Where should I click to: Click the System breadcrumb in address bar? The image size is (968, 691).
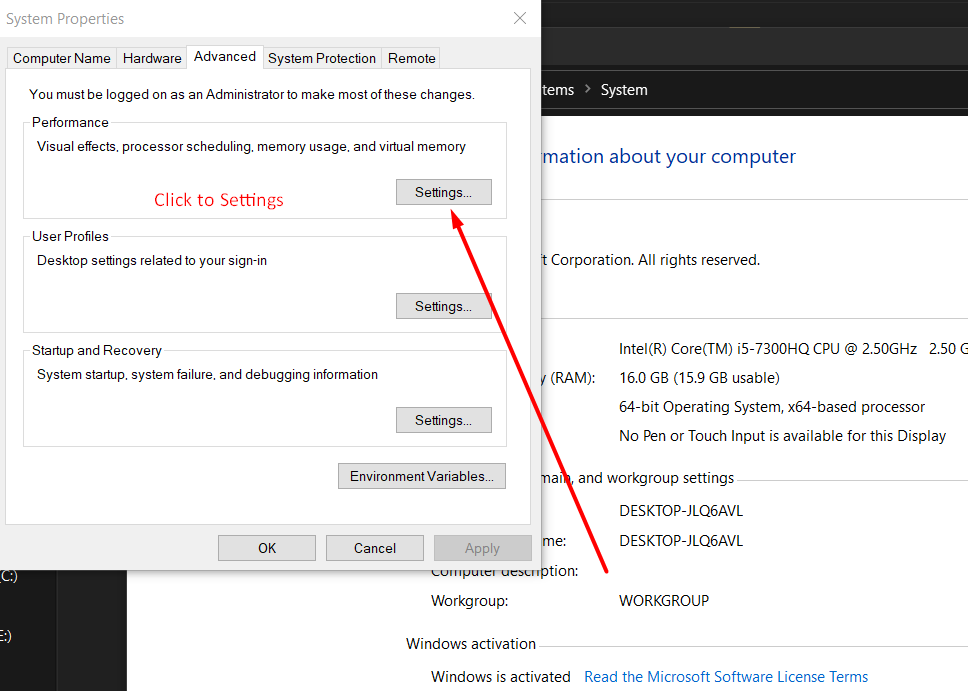click(x=624, y=90)
